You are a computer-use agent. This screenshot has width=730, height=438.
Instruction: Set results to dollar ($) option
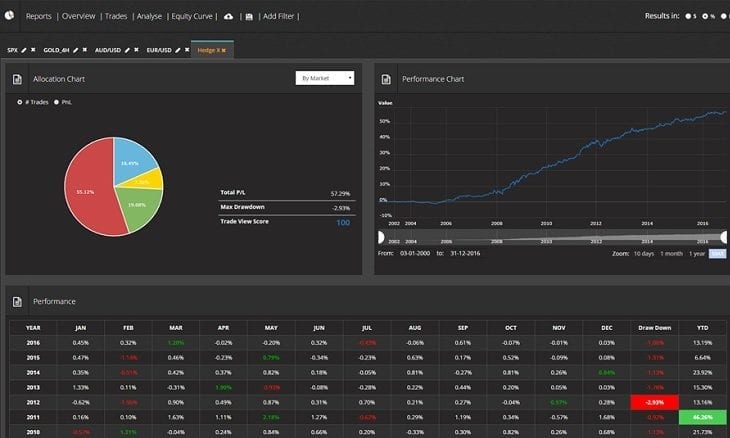688,17
